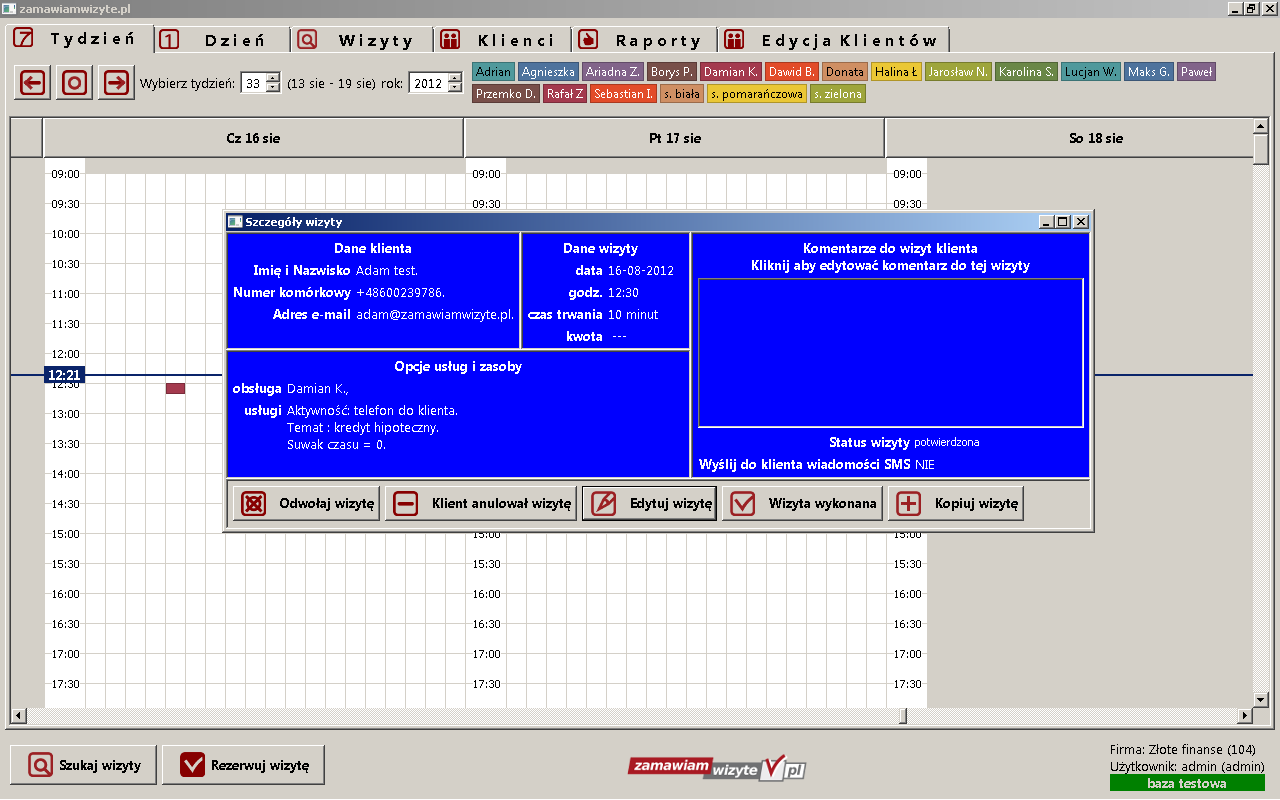
Task: Switch to the Wizyty tab
Action: (362, 40)
